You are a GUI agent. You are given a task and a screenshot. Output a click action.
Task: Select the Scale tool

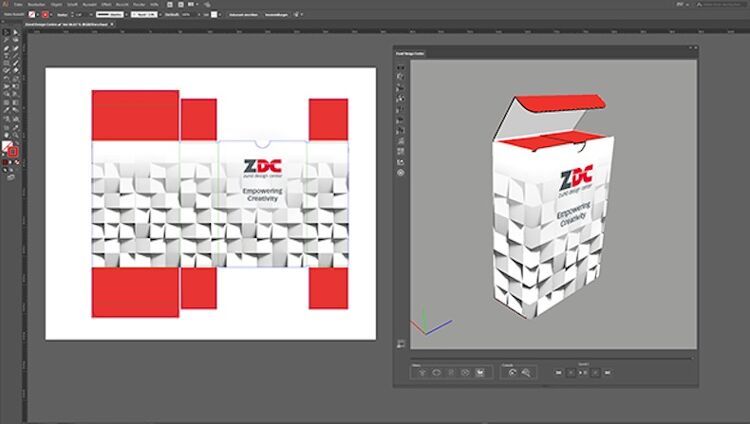tap(16, 78)
